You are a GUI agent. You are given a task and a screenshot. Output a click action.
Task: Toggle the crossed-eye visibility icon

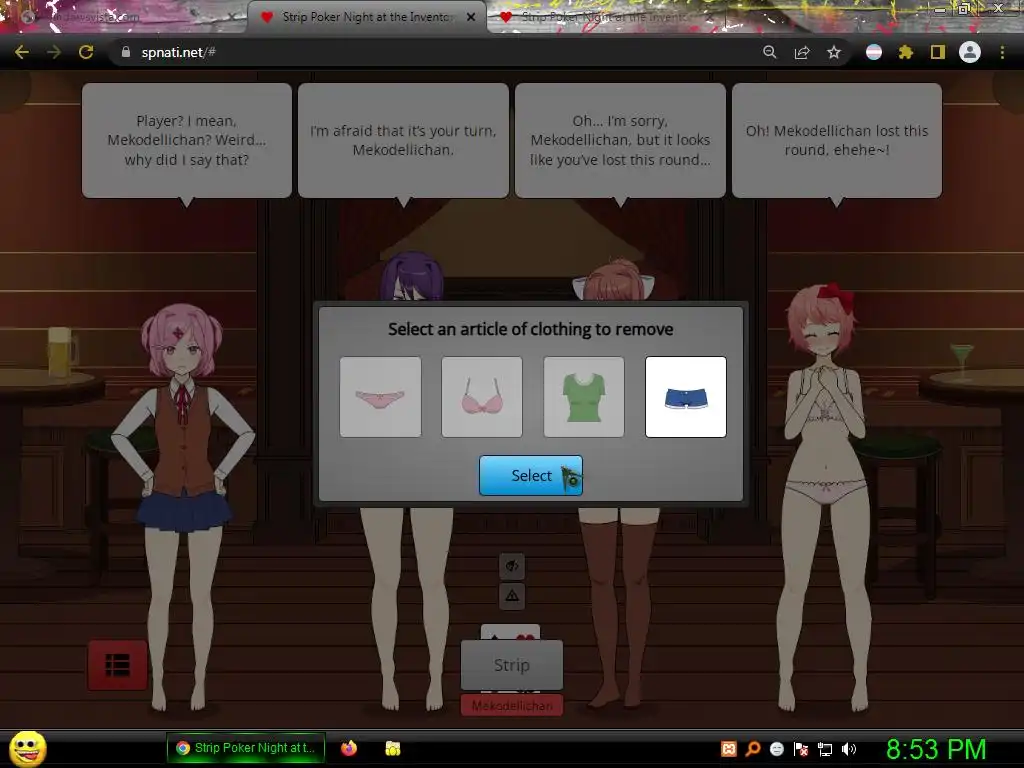512,566
